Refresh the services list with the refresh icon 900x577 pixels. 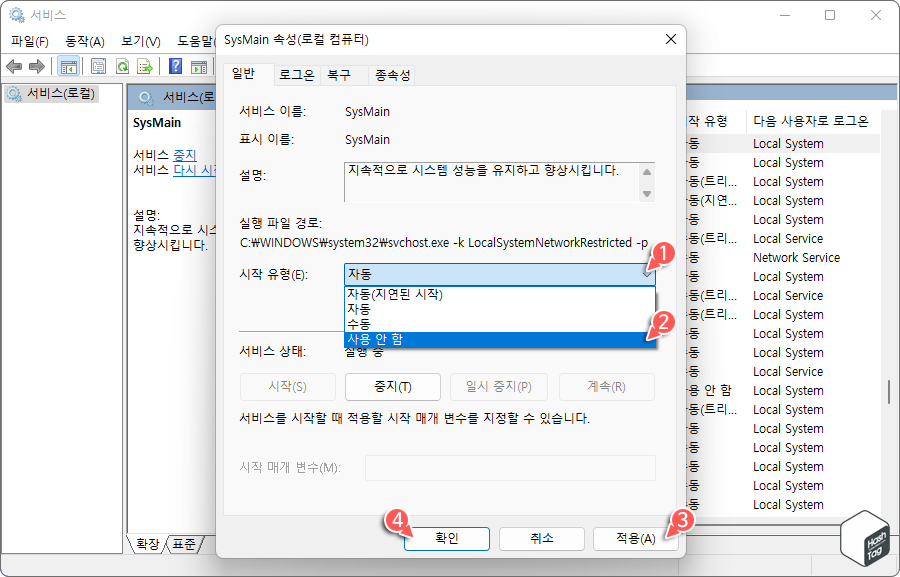(x=122, y=66)
